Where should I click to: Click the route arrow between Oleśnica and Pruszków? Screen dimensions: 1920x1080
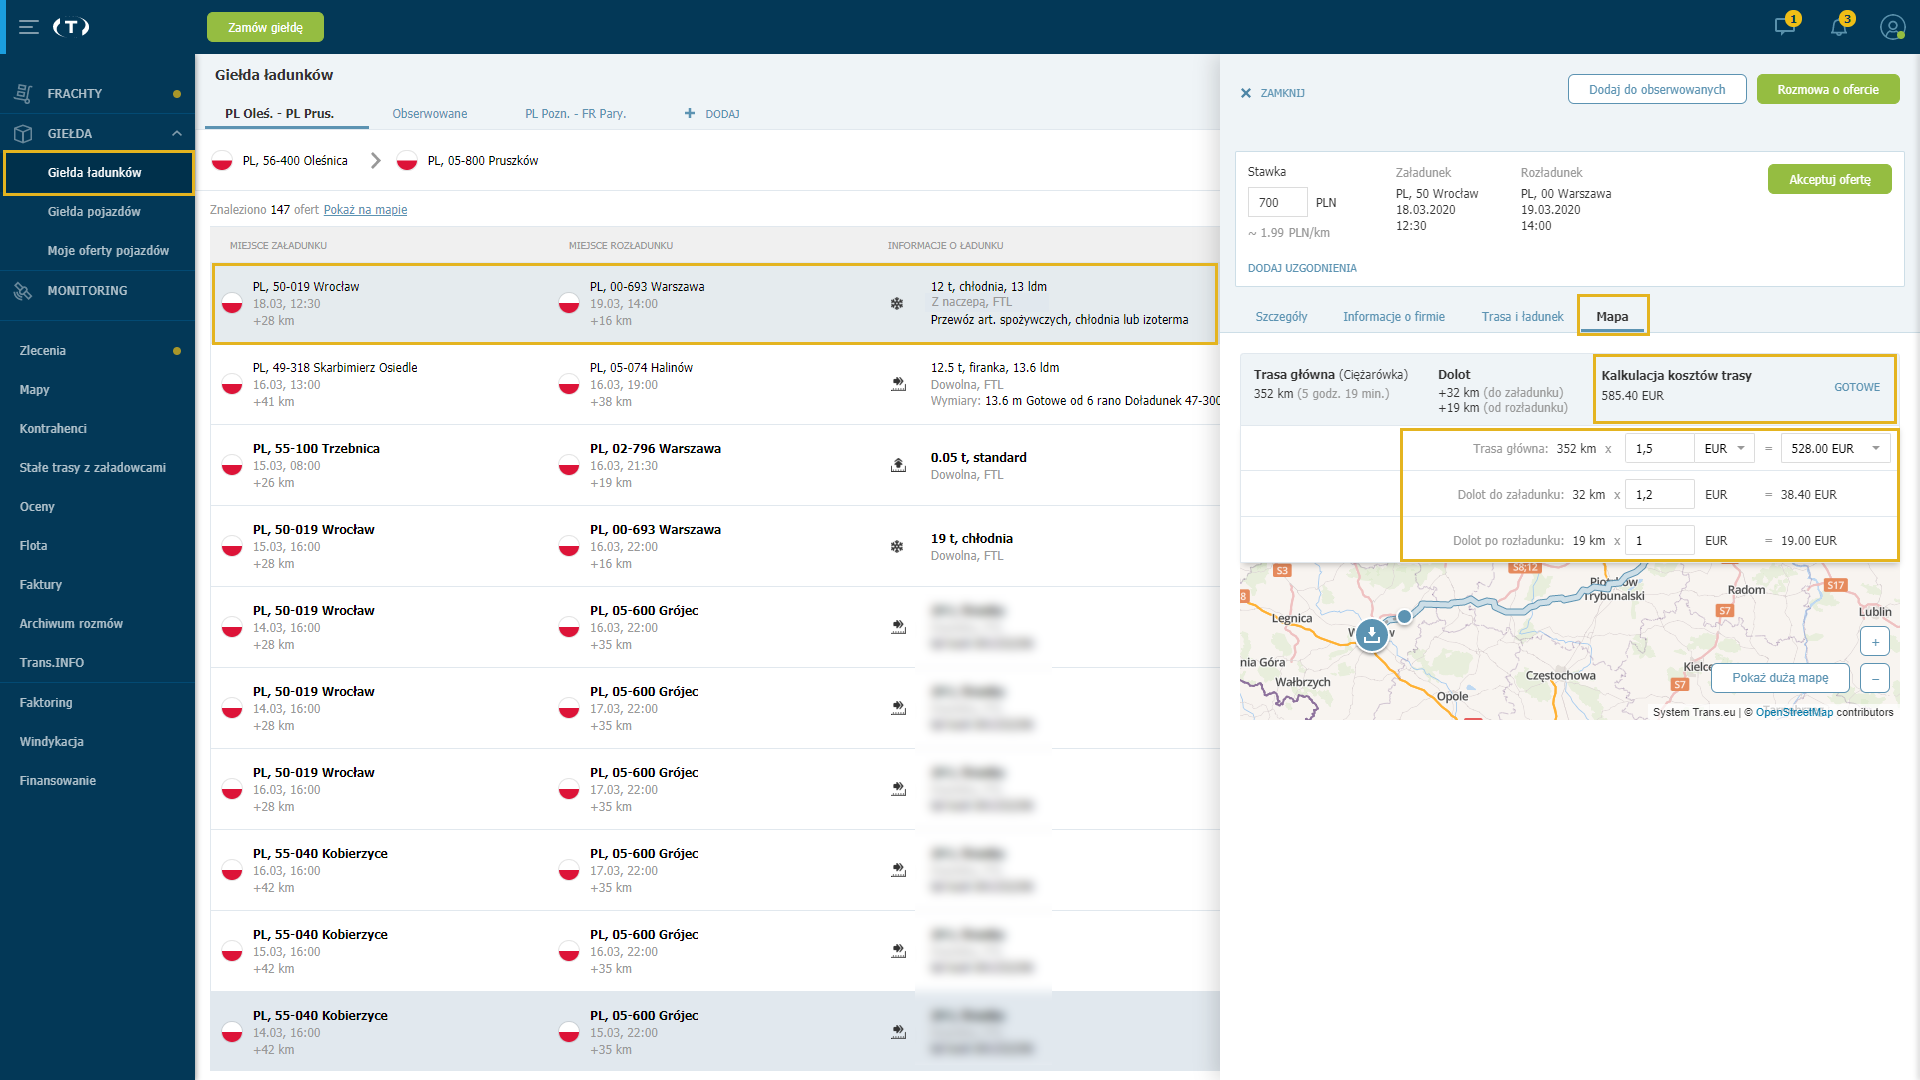click(x=375, y=161)
